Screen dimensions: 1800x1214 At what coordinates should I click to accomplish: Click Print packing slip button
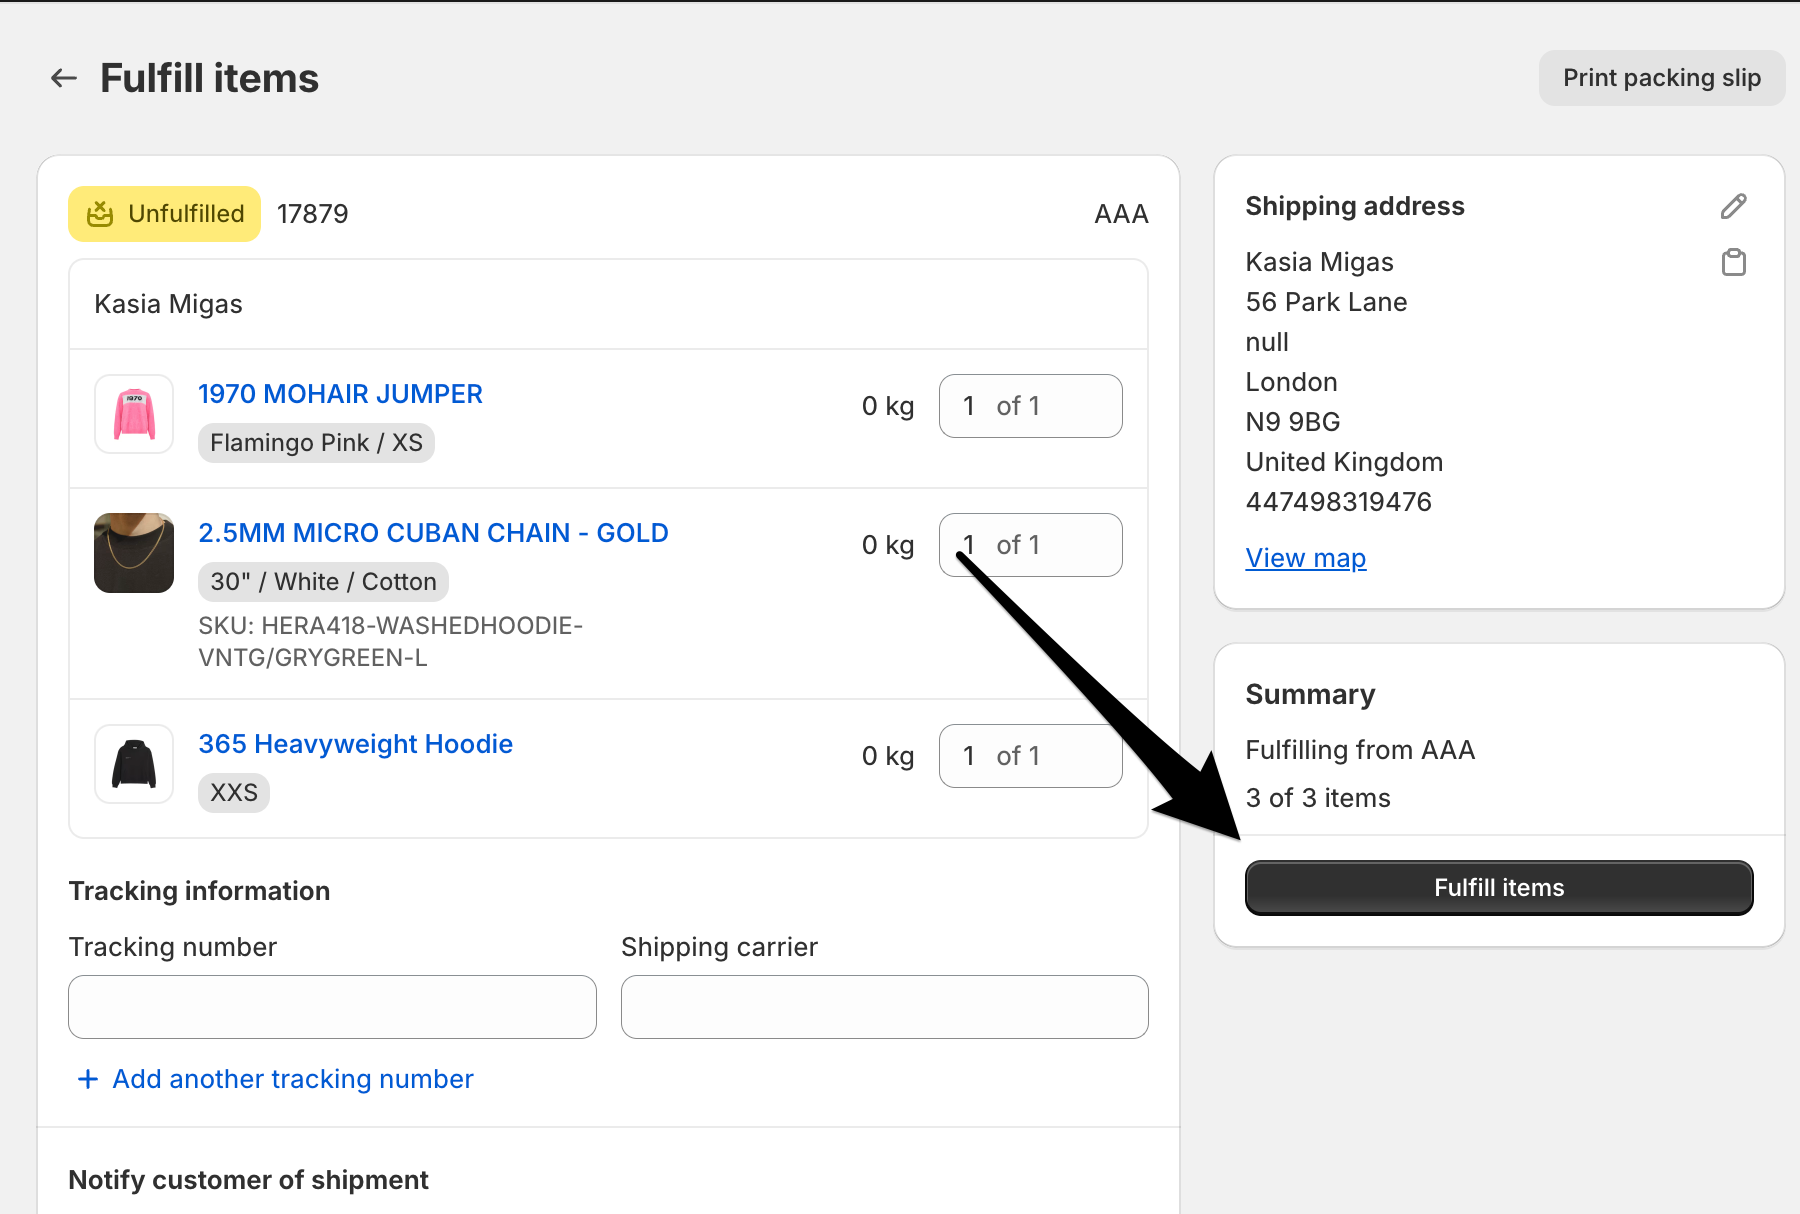tap(1662, 78)
